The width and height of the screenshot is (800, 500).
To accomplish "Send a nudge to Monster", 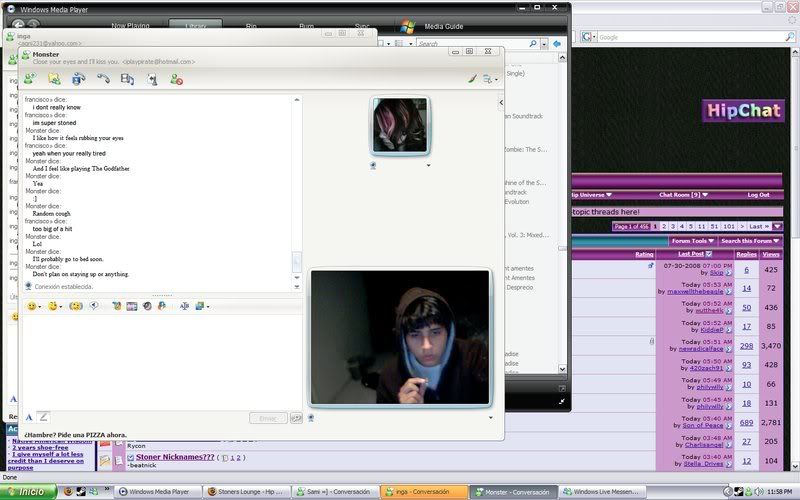I will (76, 306).
